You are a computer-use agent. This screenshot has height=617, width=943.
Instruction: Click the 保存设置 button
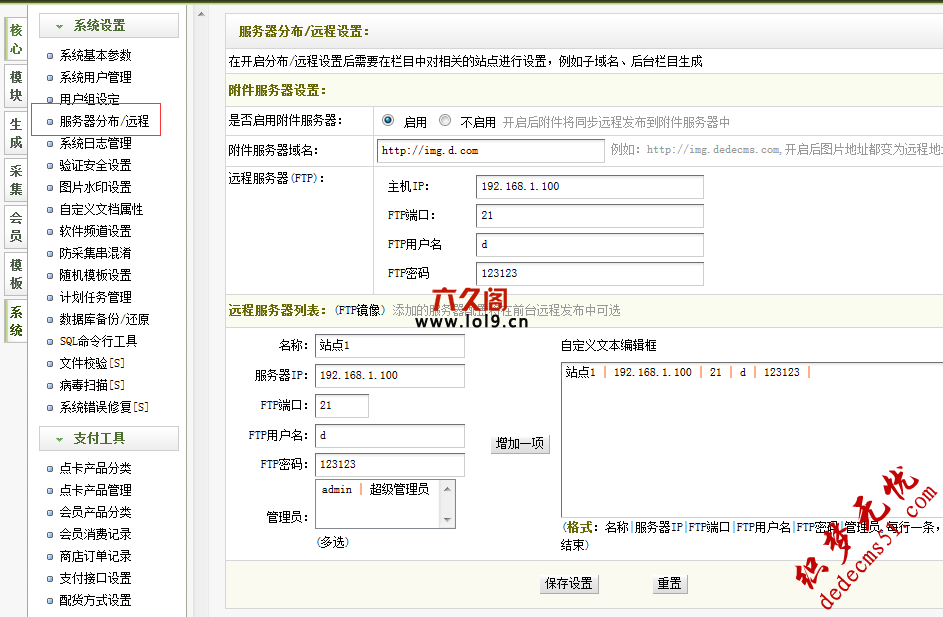pyautogui.click(x=568, y=584)
